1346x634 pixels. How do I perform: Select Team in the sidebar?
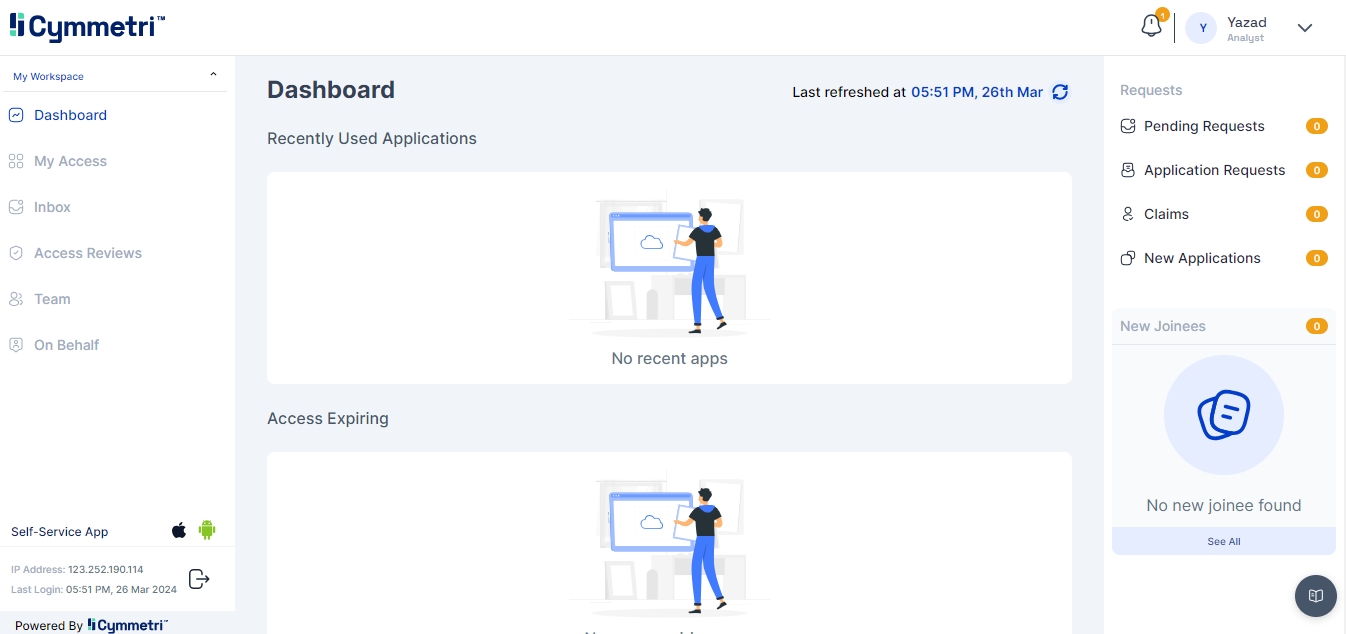point(52,299)
